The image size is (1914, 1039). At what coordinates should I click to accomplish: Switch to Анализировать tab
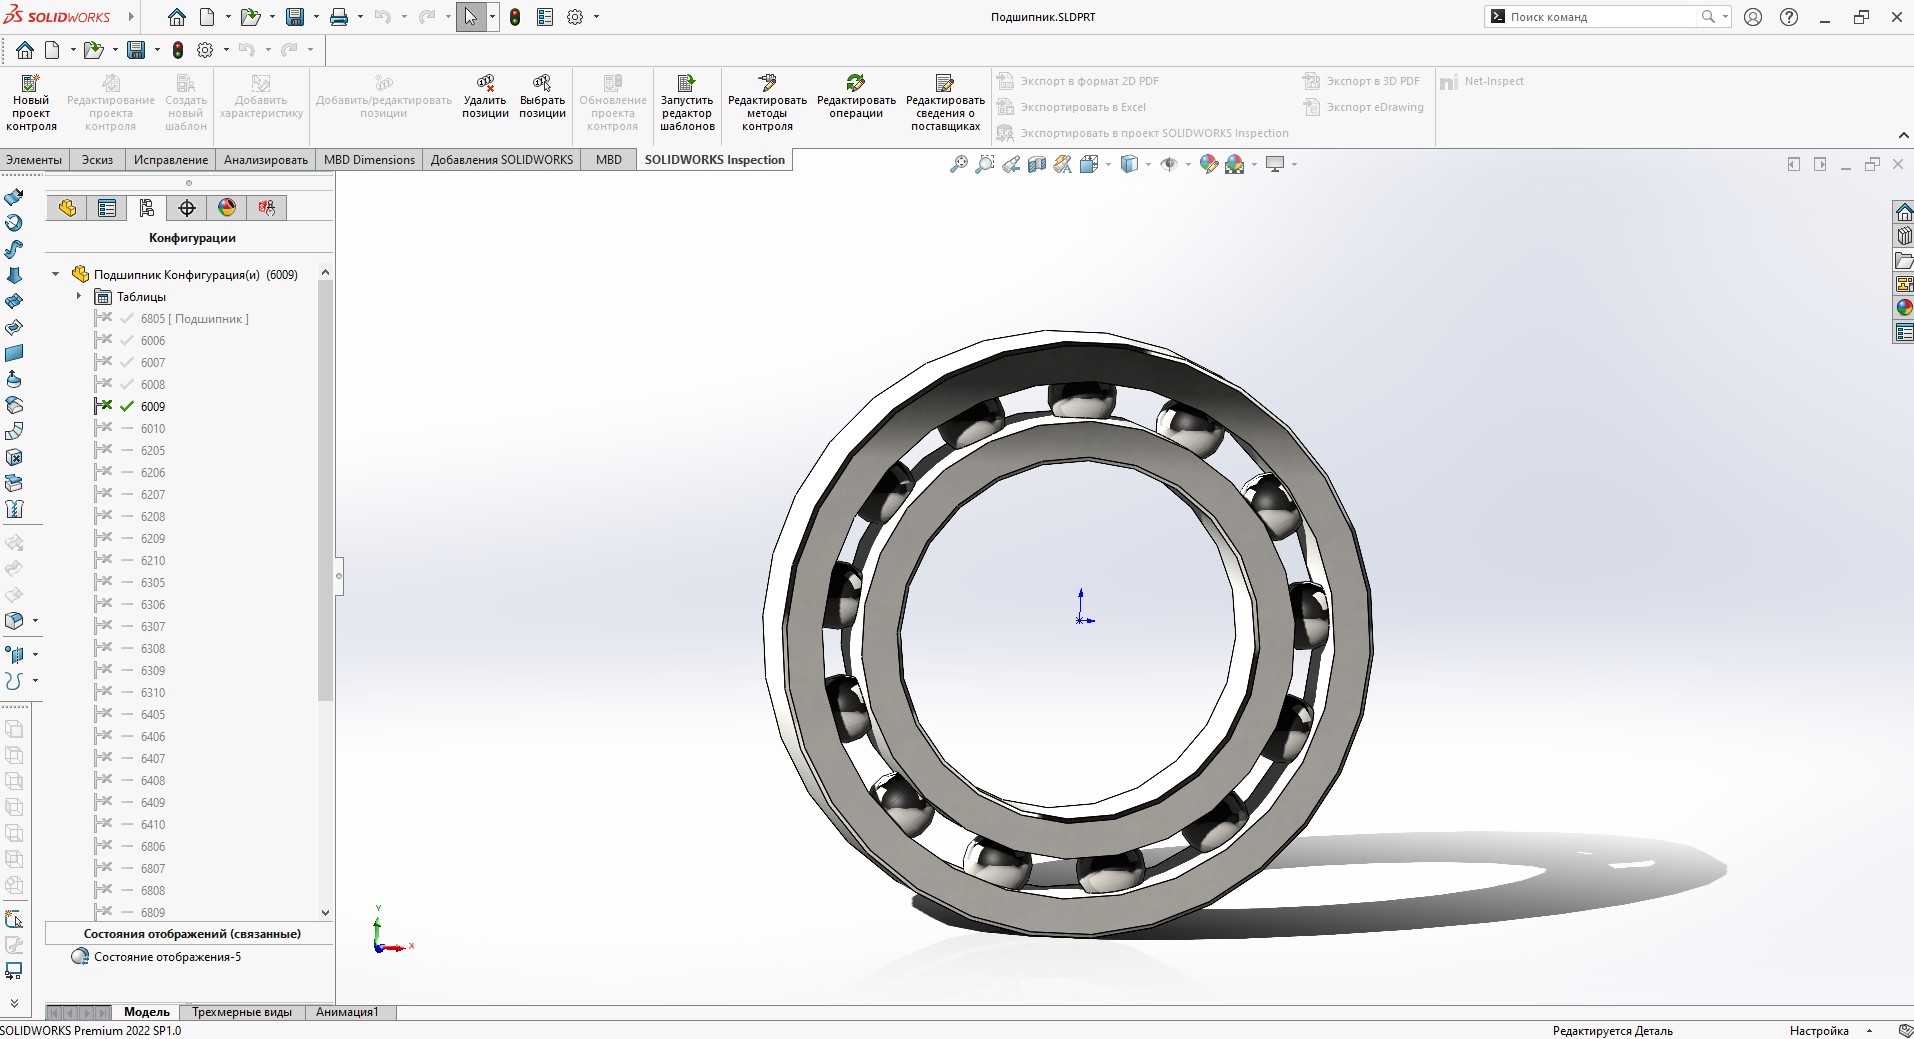[x=266, y=160]
